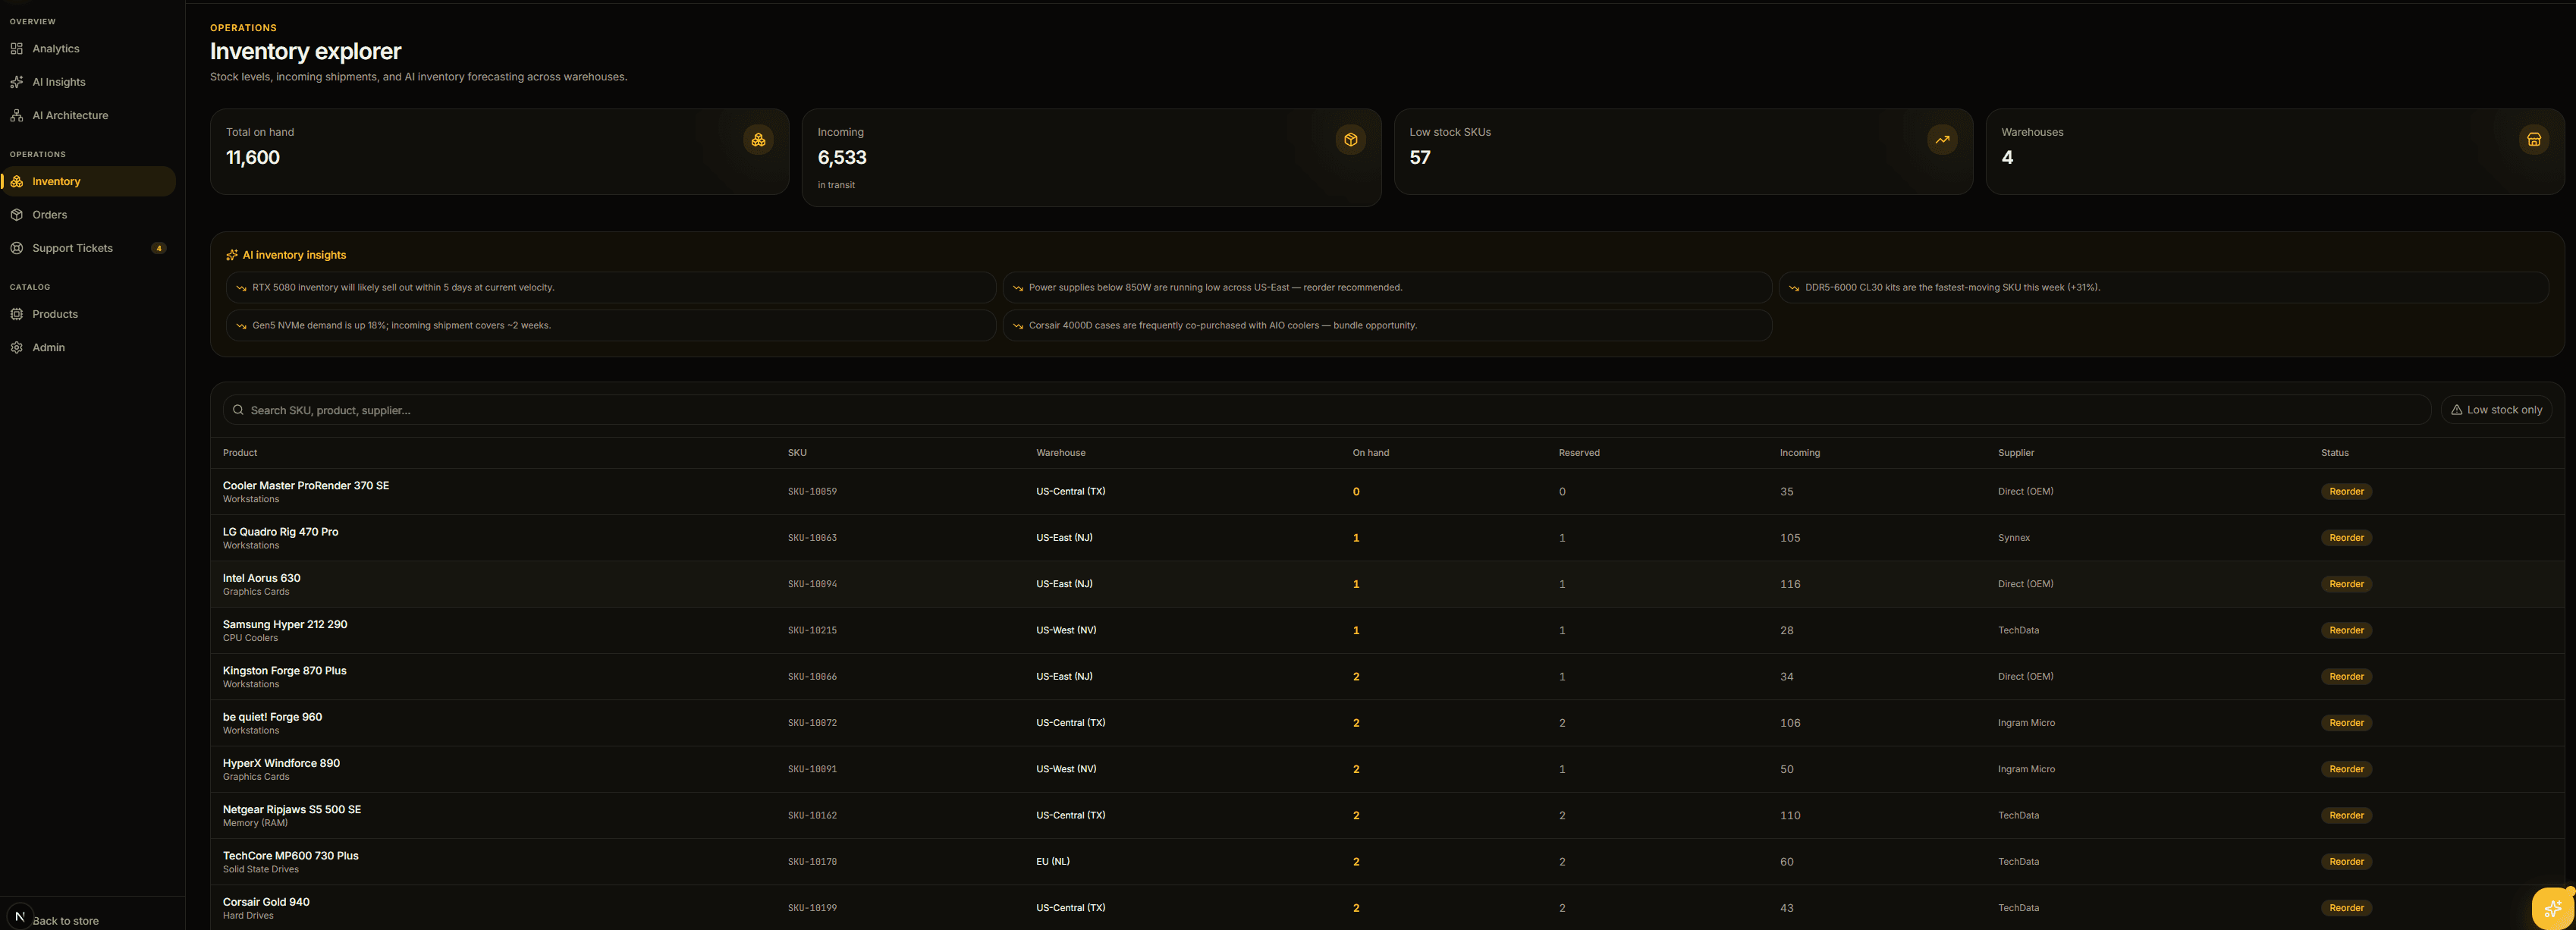This screenshot has width=2576, height=930.
Task: Click the Total on hand boxes icon
Action: click(759, 140)
